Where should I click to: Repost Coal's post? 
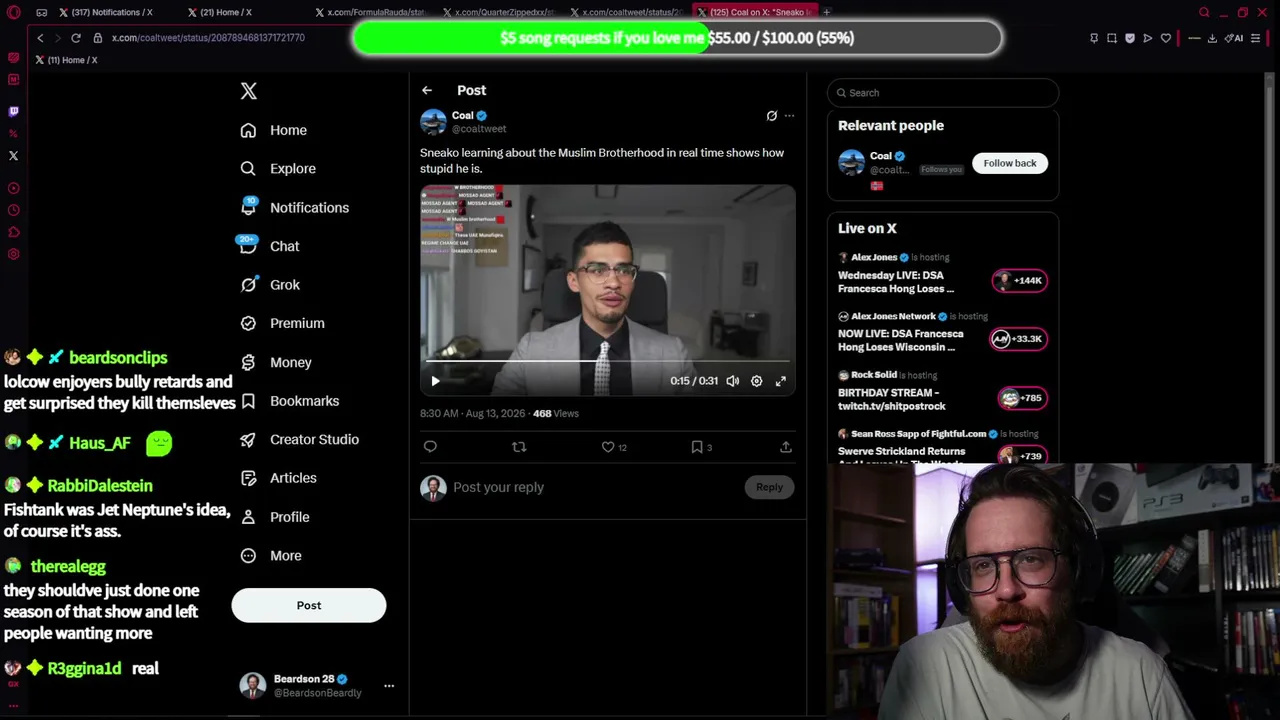click(x=519, y=447)
